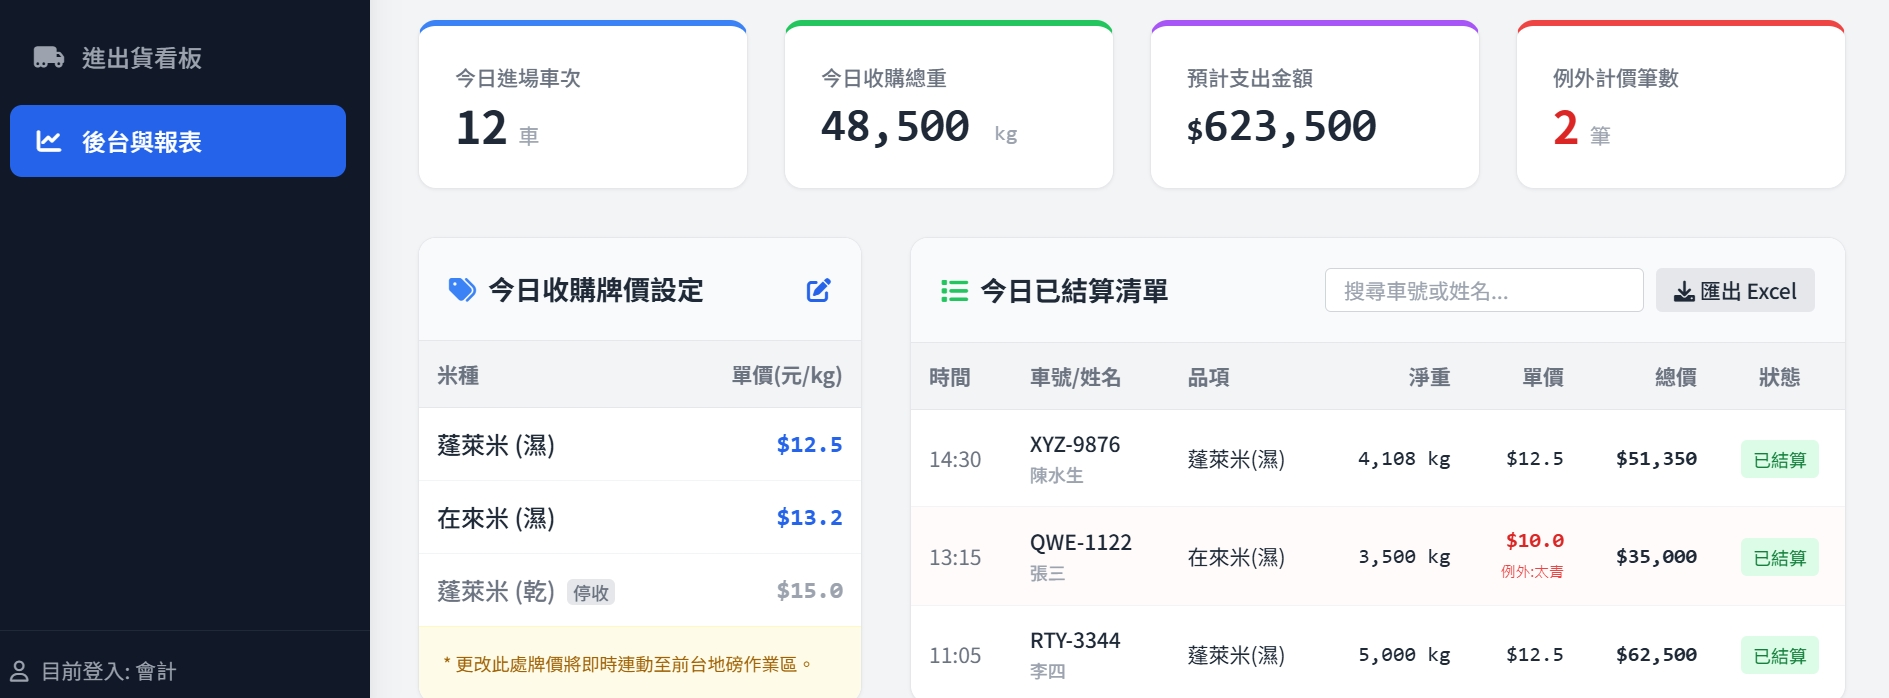Click the 例外計價筆數 card

tap(1681, 104)
